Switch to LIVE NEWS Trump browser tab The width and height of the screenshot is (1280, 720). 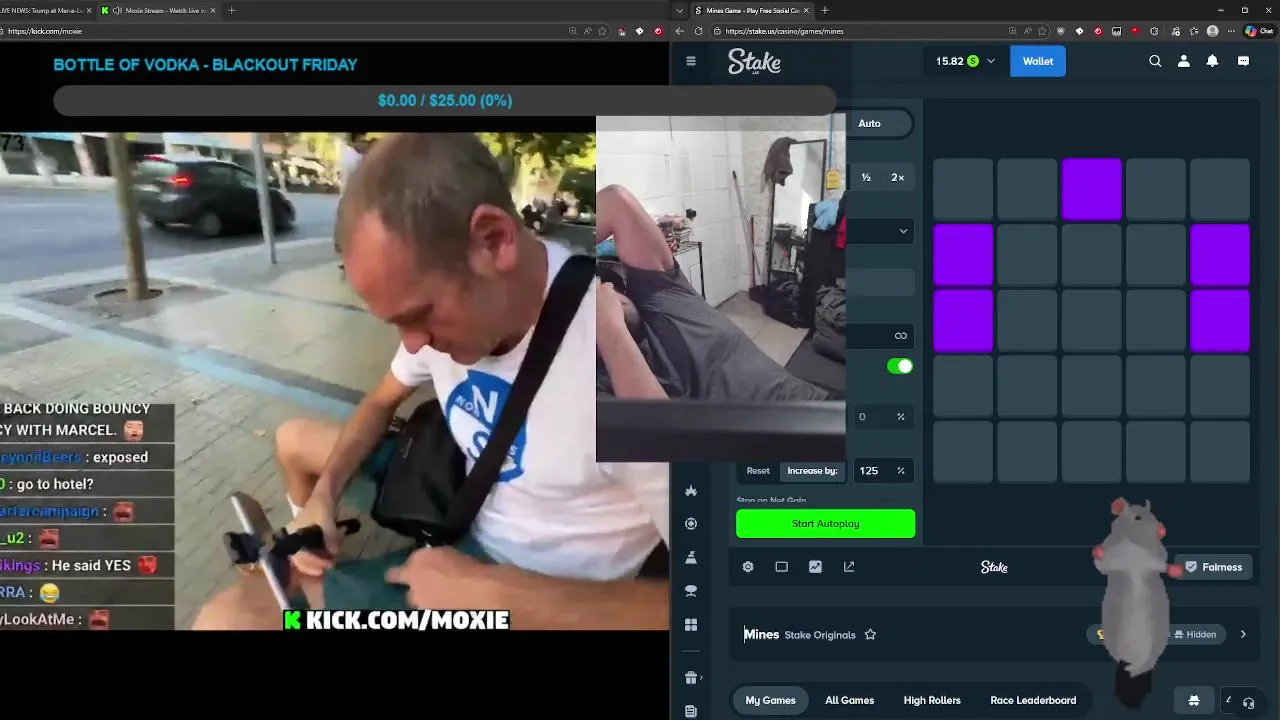pyautogui.click(x=45, y=10)
